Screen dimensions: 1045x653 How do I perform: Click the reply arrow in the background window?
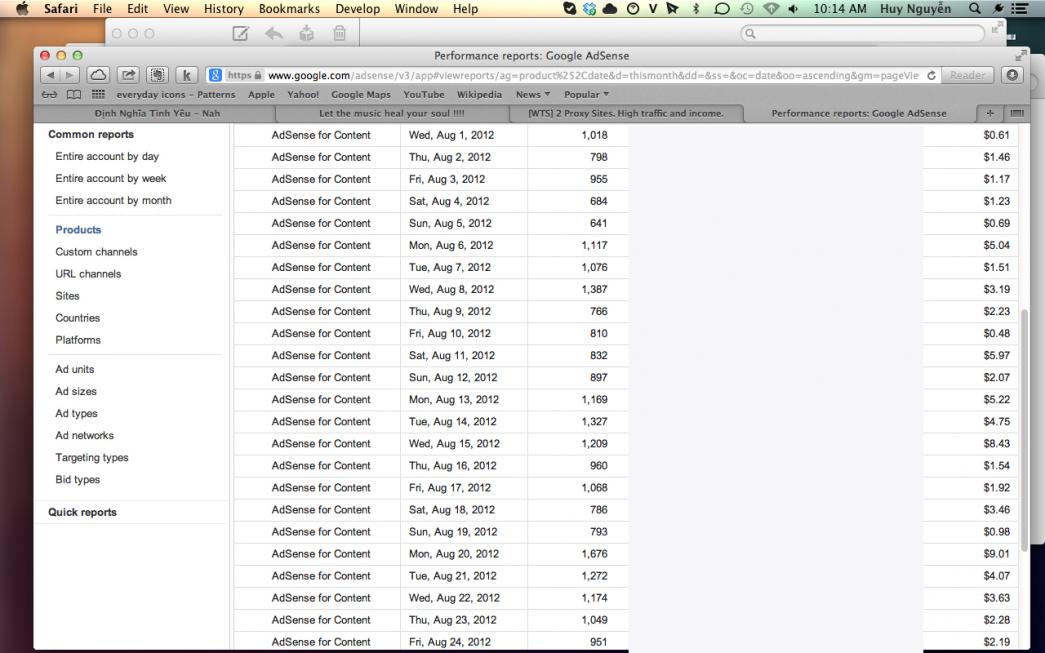pyautogui.click(x=273, y=33)
